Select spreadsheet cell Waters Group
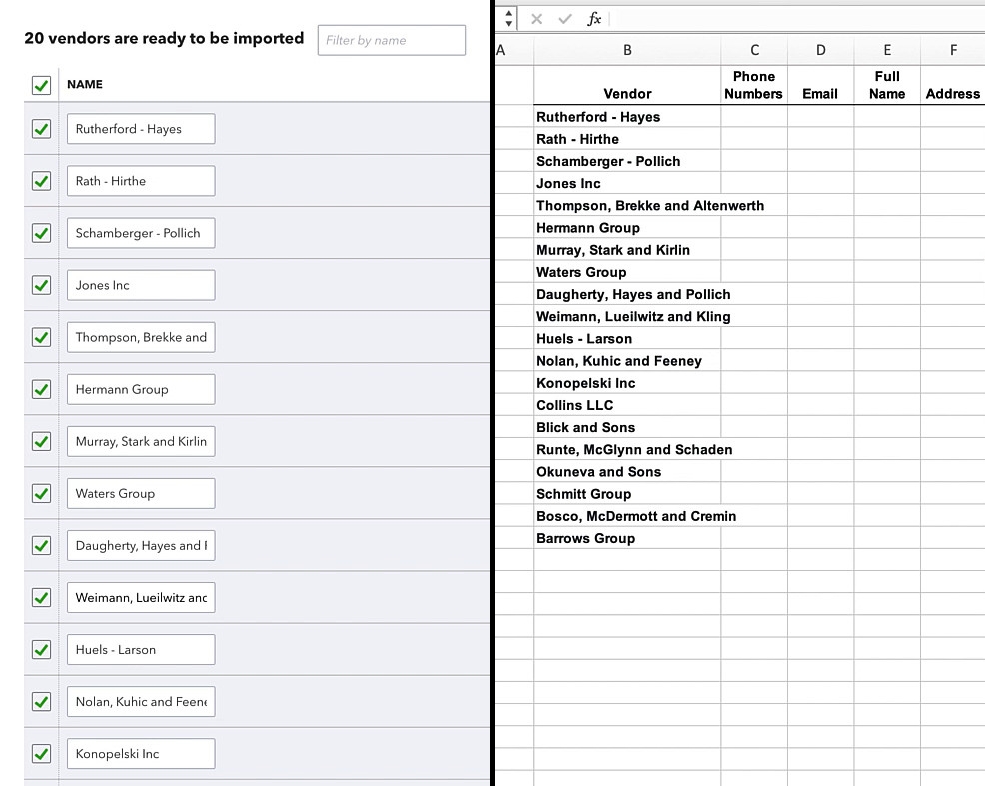The image size is (985, 786). click(627, 272)
